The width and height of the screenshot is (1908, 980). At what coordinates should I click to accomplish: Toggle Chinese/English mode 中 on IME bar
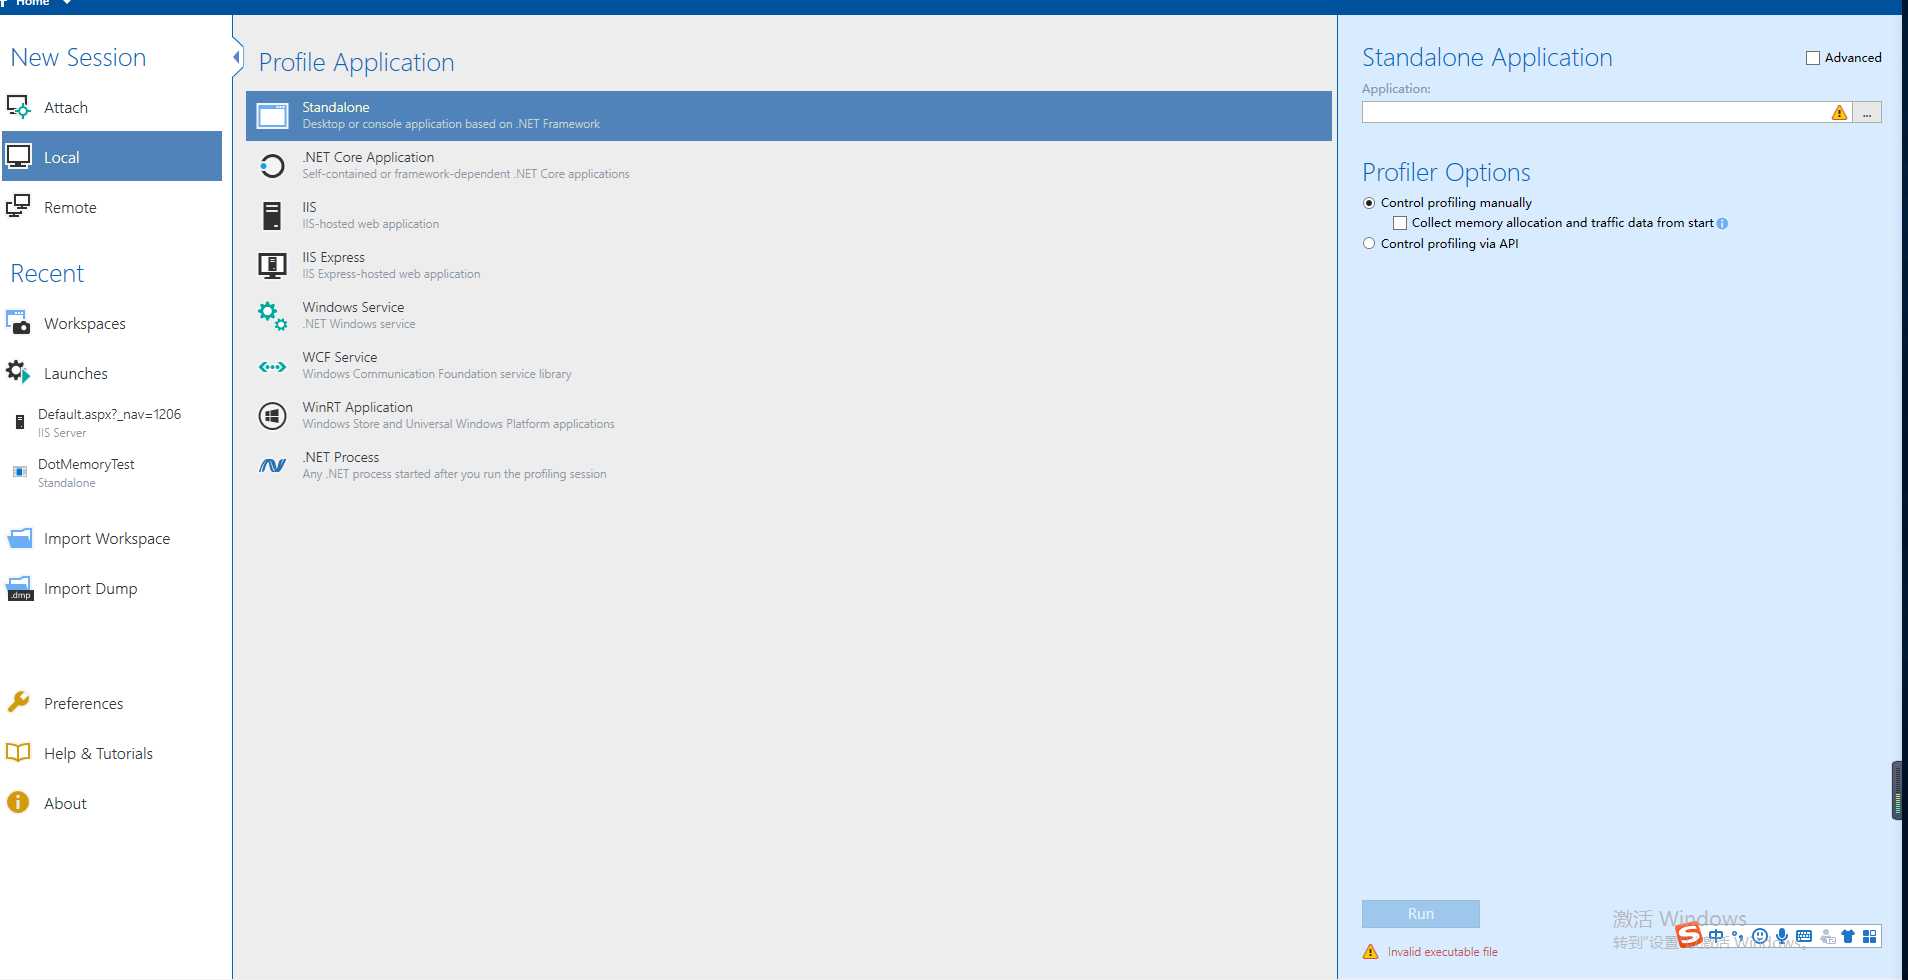pos(1716,937)
